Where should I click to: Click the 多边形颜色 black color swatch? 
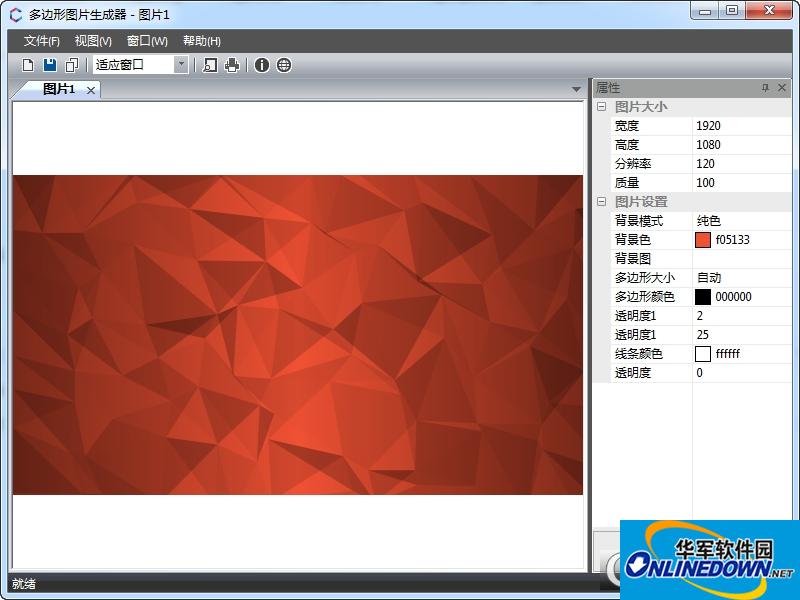tap(703, 296)
